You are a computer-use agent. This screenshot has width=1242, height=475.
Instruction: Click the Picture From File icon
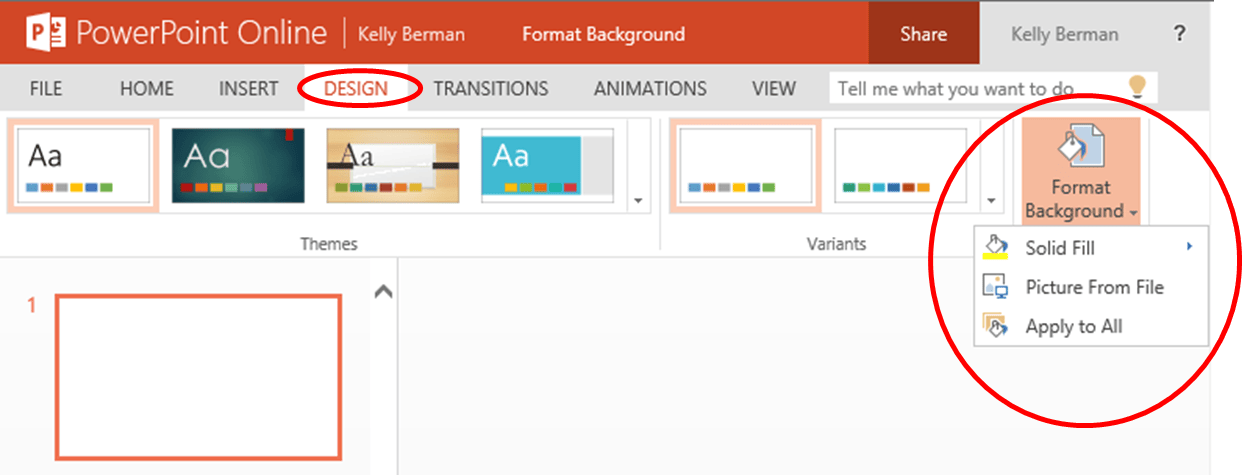click(996, 287)
